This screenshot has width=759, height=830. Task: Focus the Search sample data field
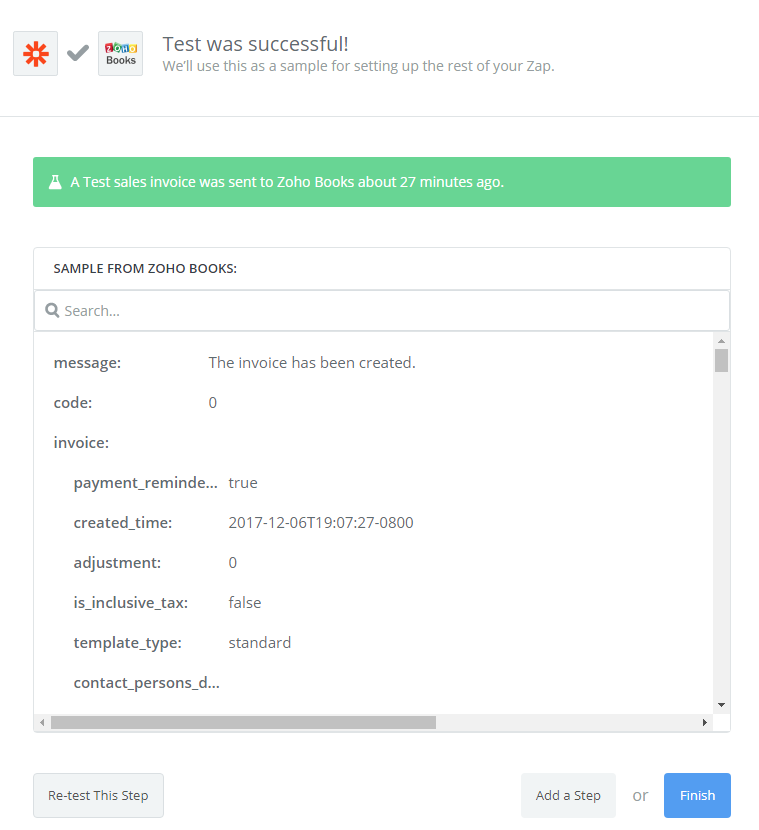point(382,311)
